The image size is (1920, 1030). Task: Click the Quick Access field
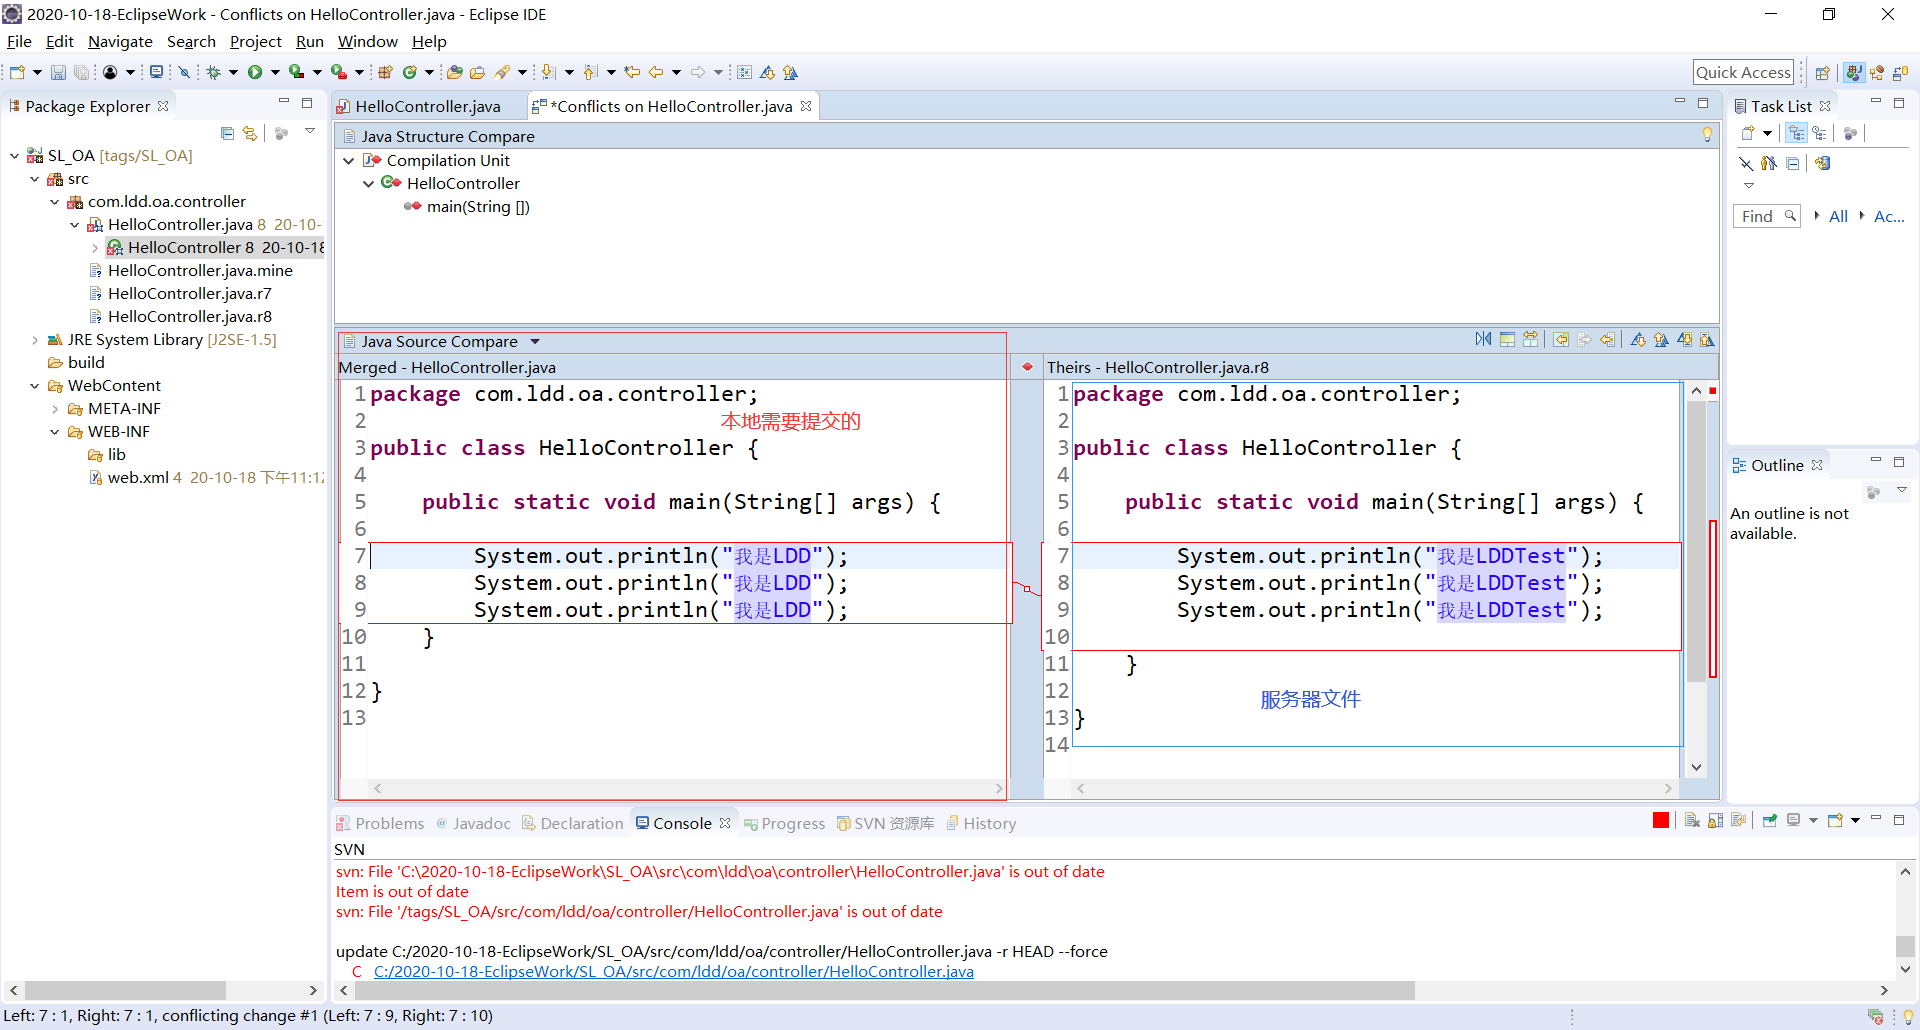(x=1743, y=71)
